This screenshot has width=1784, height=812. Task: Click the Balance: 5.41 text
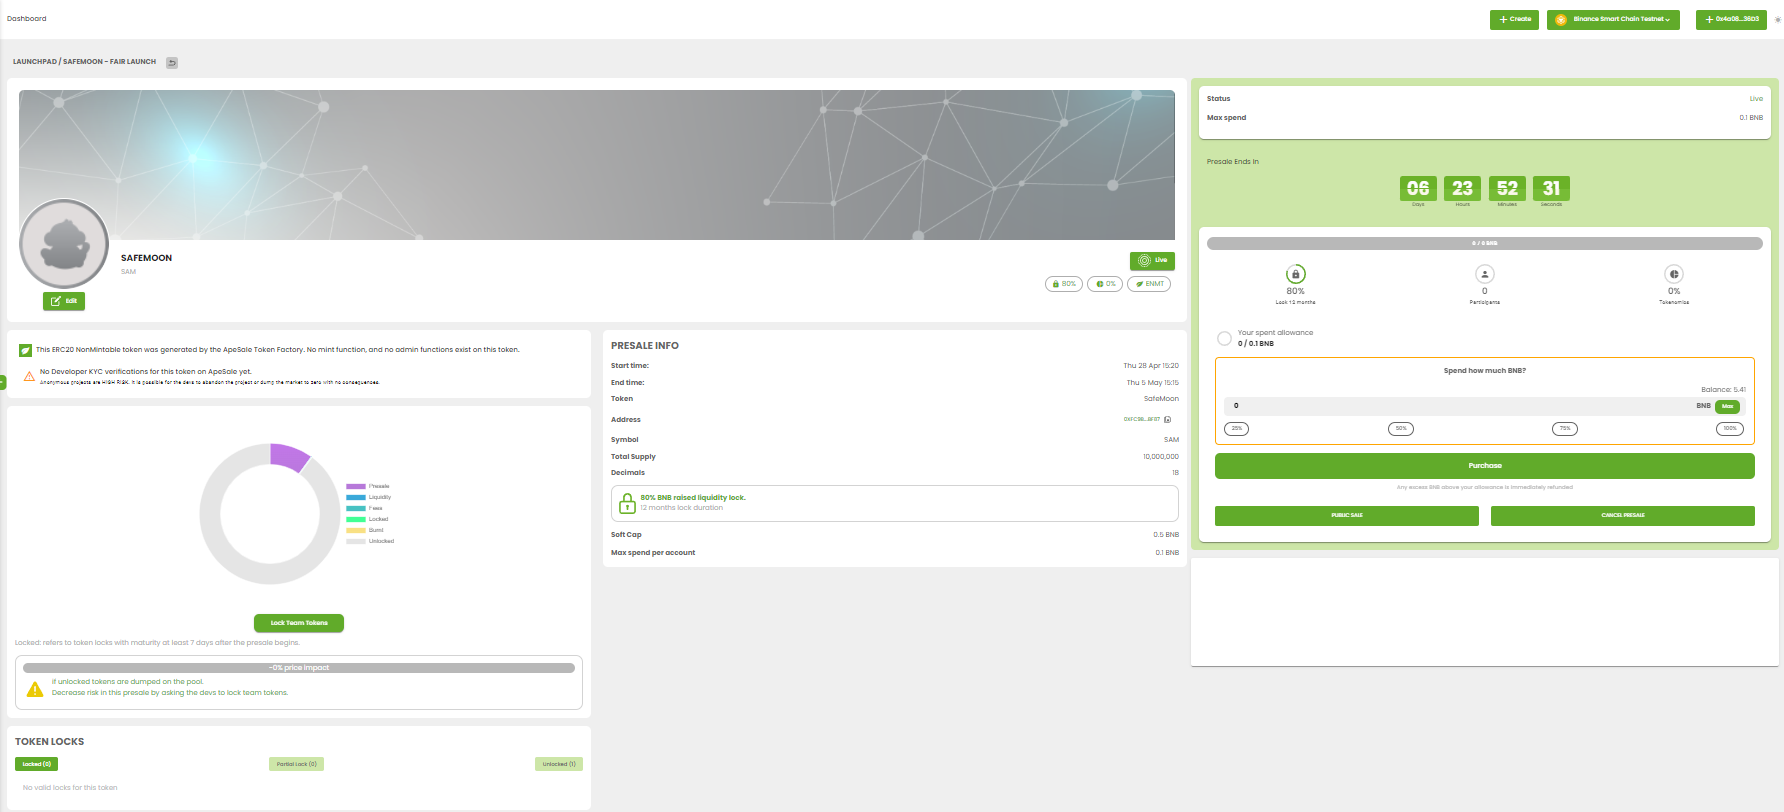1723,390
